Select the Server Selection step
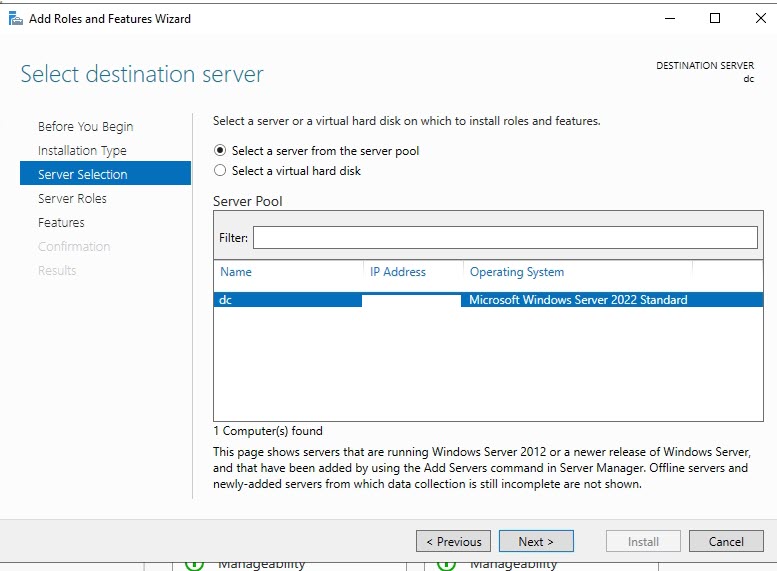This screenshot has height=571, width=777. click(83, 175)
